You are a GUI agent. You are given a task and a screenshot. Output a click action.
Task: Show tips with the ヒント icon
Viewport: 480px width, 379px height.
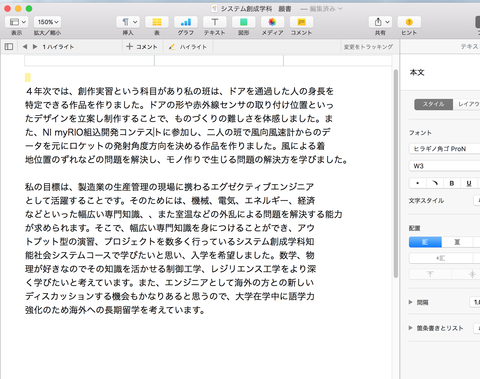tap(409, 22)
